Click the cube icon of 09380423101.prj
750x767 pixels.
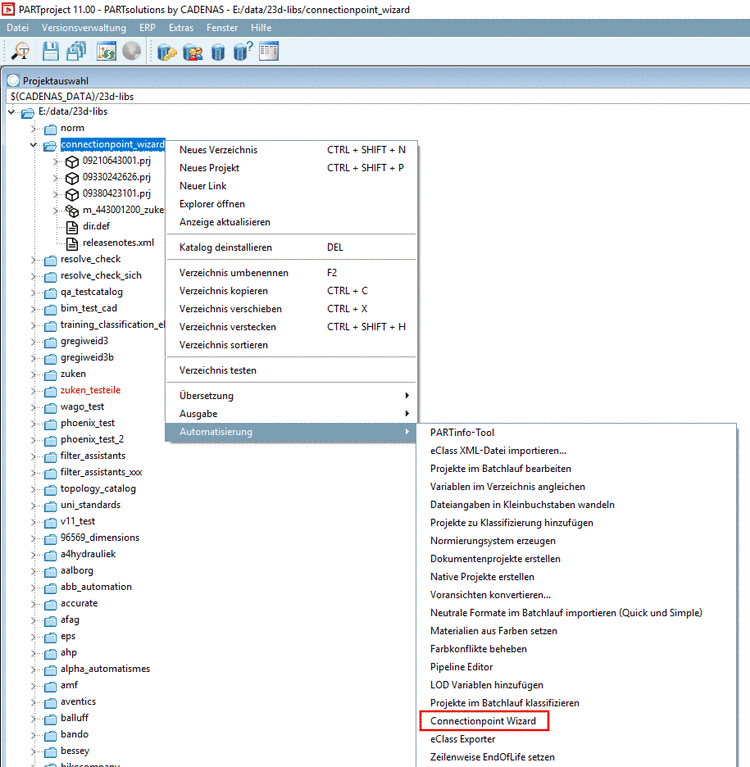tap(72, 194)
